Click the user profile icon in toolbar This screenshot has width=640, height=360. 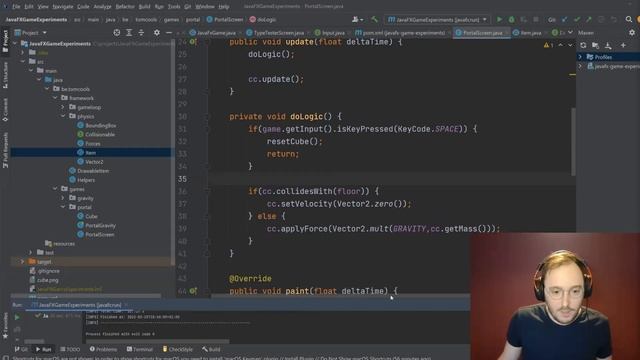tap(357, 19)
